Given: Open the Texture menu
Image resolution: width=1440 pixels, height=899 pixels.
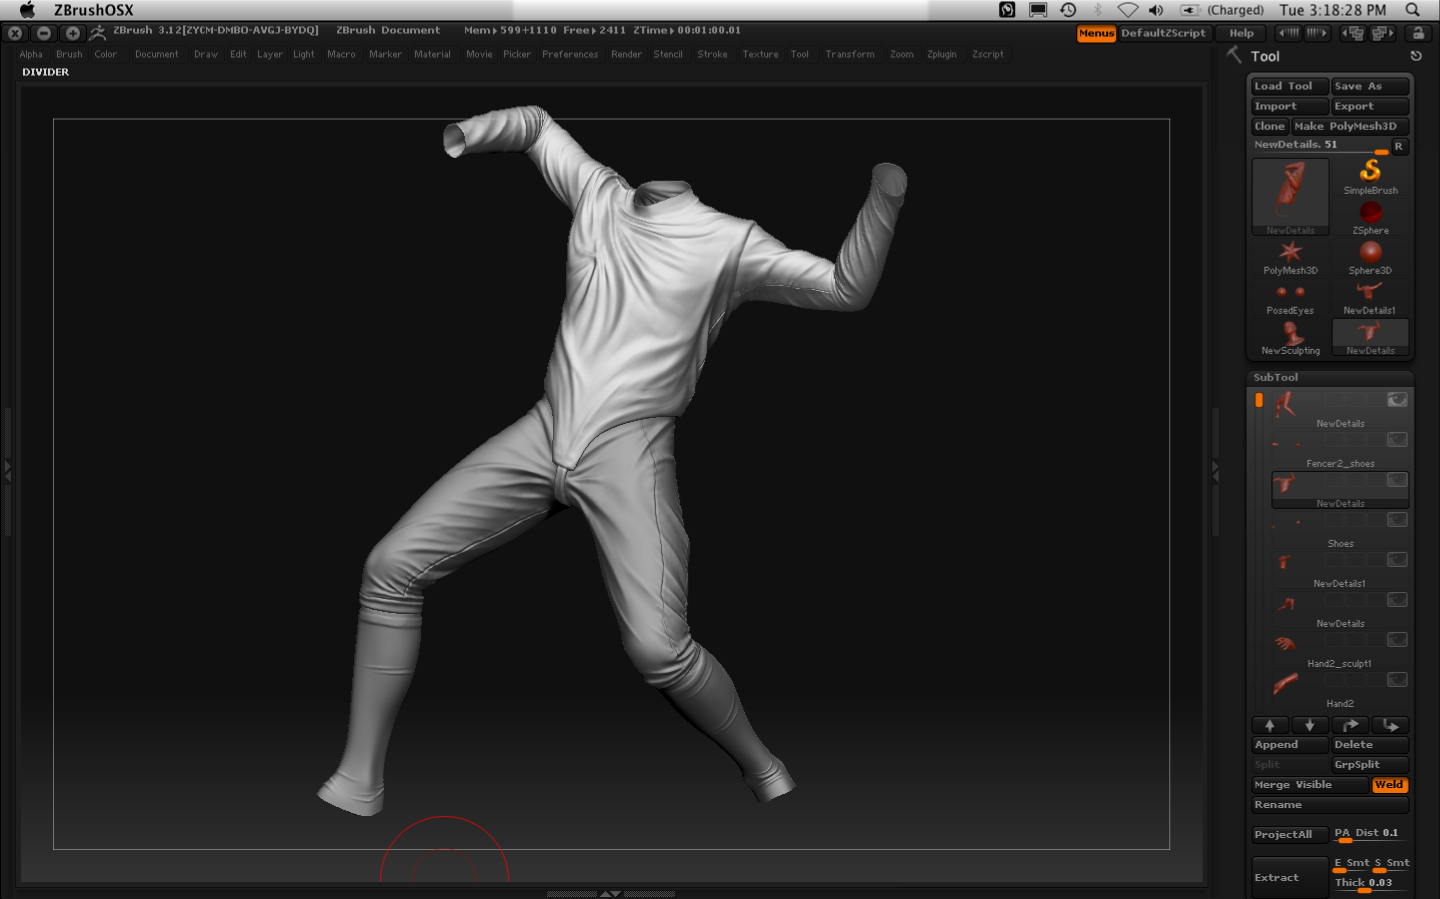Looking at the screenshot, I should [760, 54].
